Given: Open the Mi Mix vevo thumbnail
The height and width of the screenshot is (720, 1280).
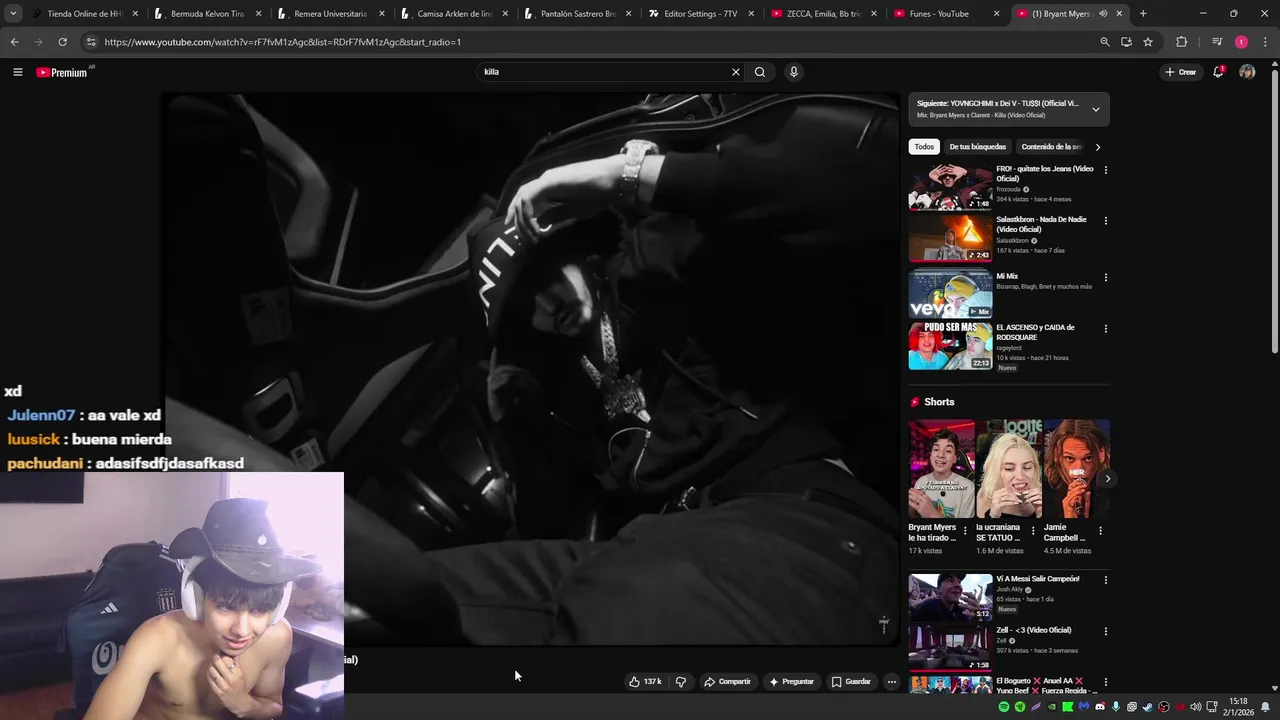Looking at the screenshot, I should 950,295.
